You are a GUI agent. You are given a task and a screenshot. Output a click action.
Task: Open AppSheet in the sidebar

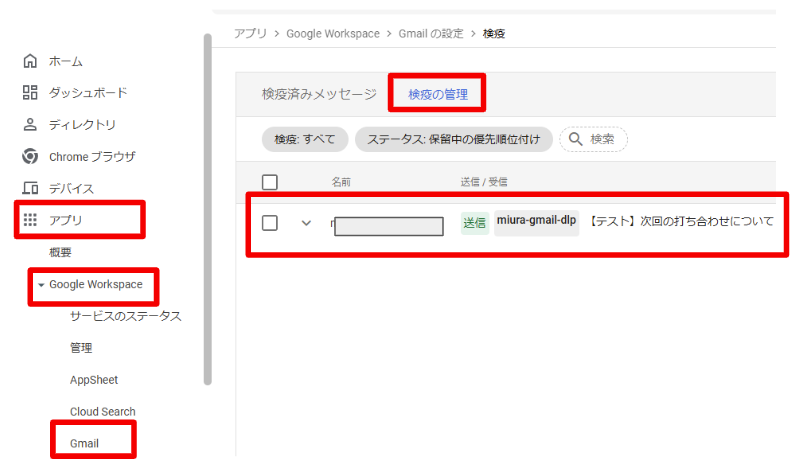(94, 380)
